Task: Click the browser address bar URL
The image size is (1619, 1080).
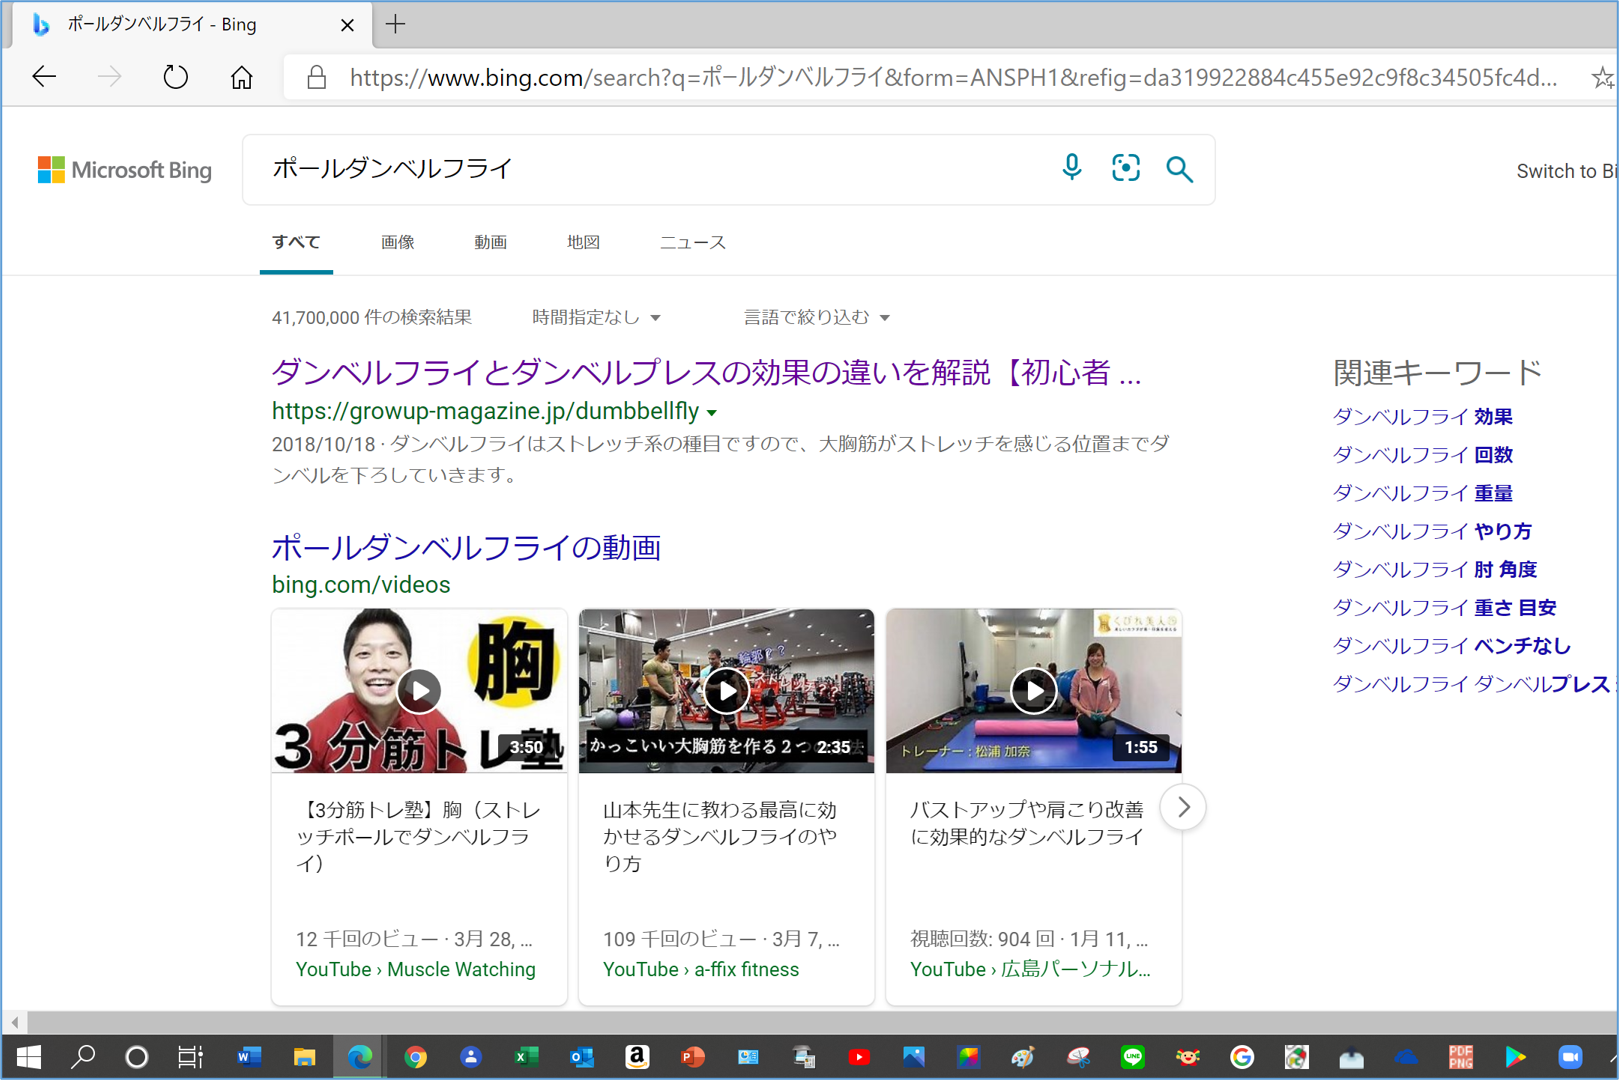Action: [x=953, y=77]
